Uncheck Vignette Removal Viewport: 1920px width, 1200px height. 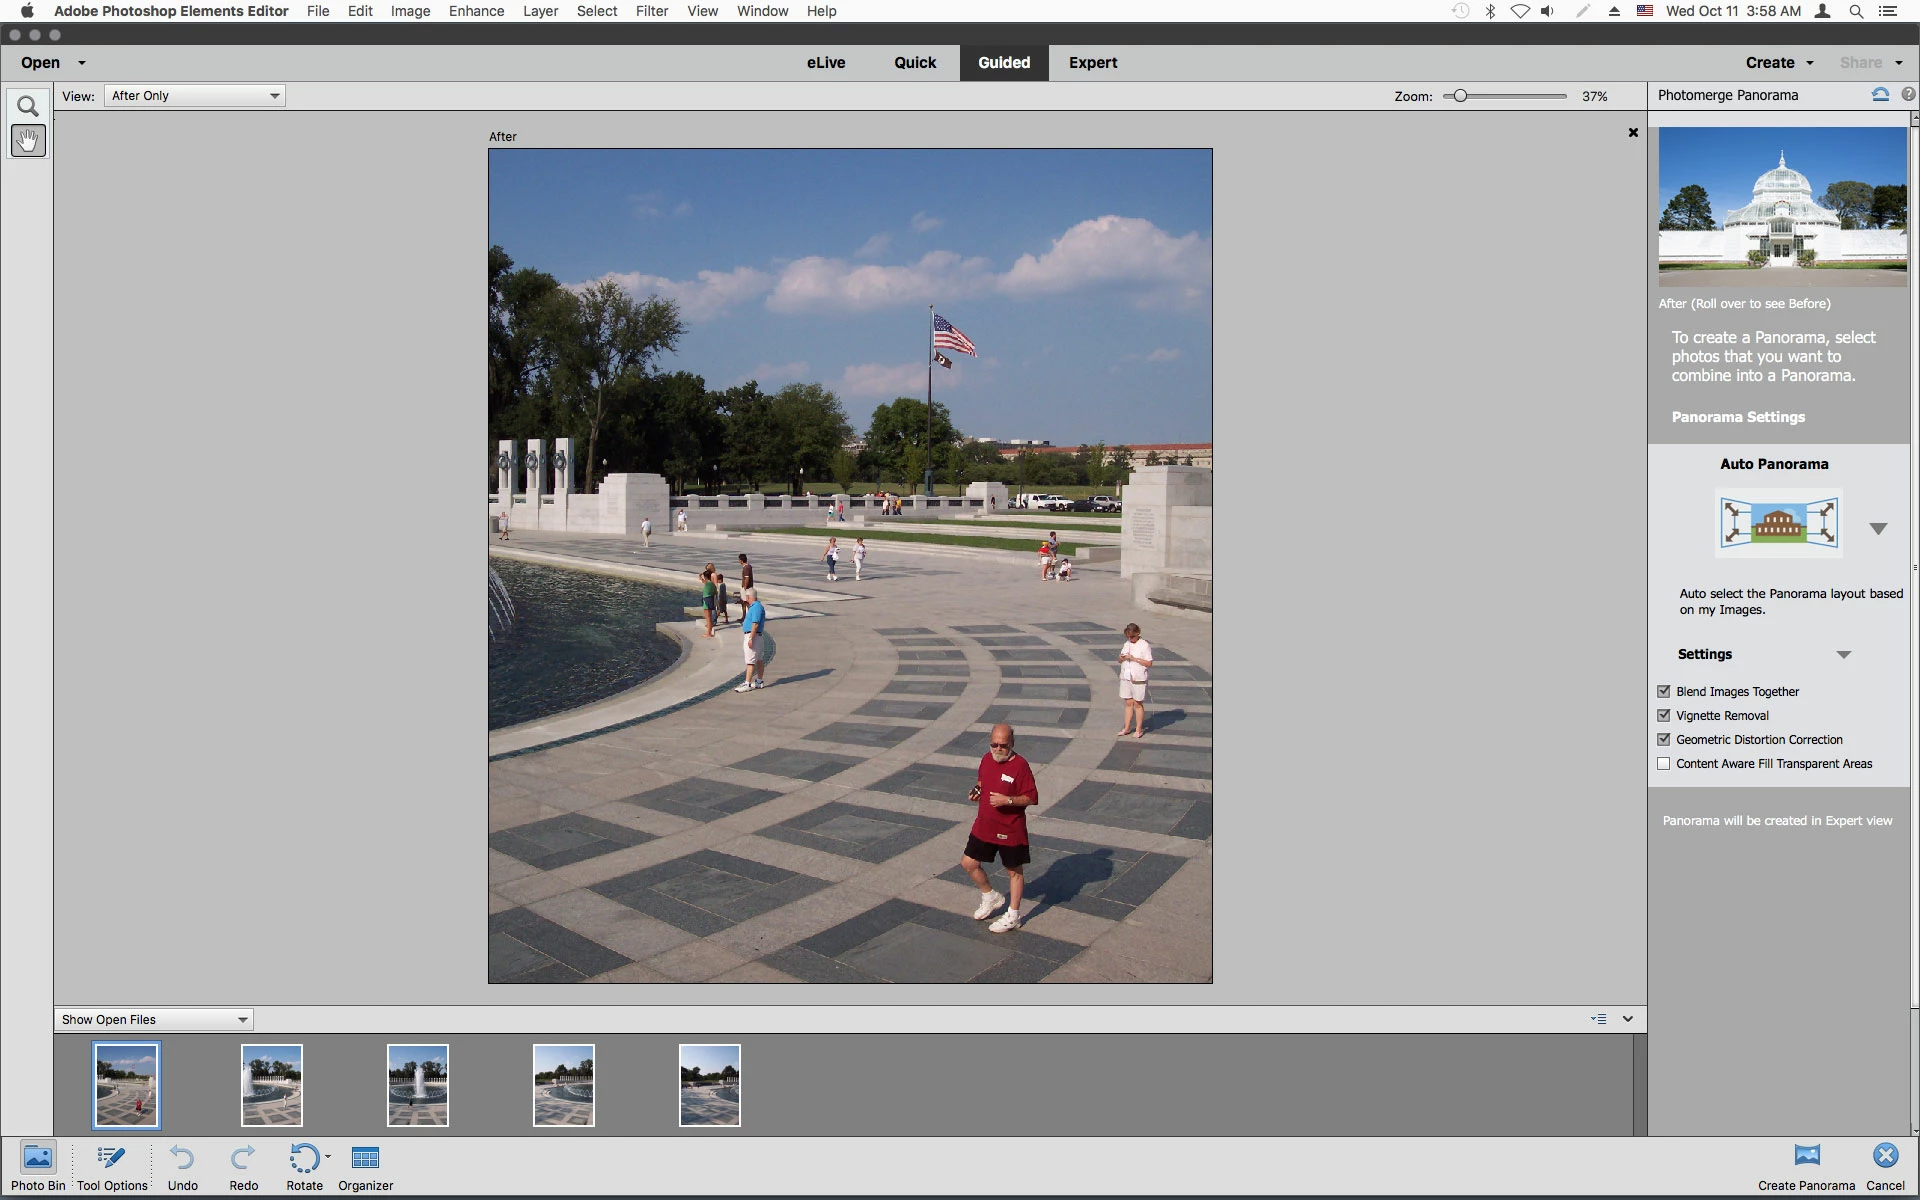click(1664, 715)
